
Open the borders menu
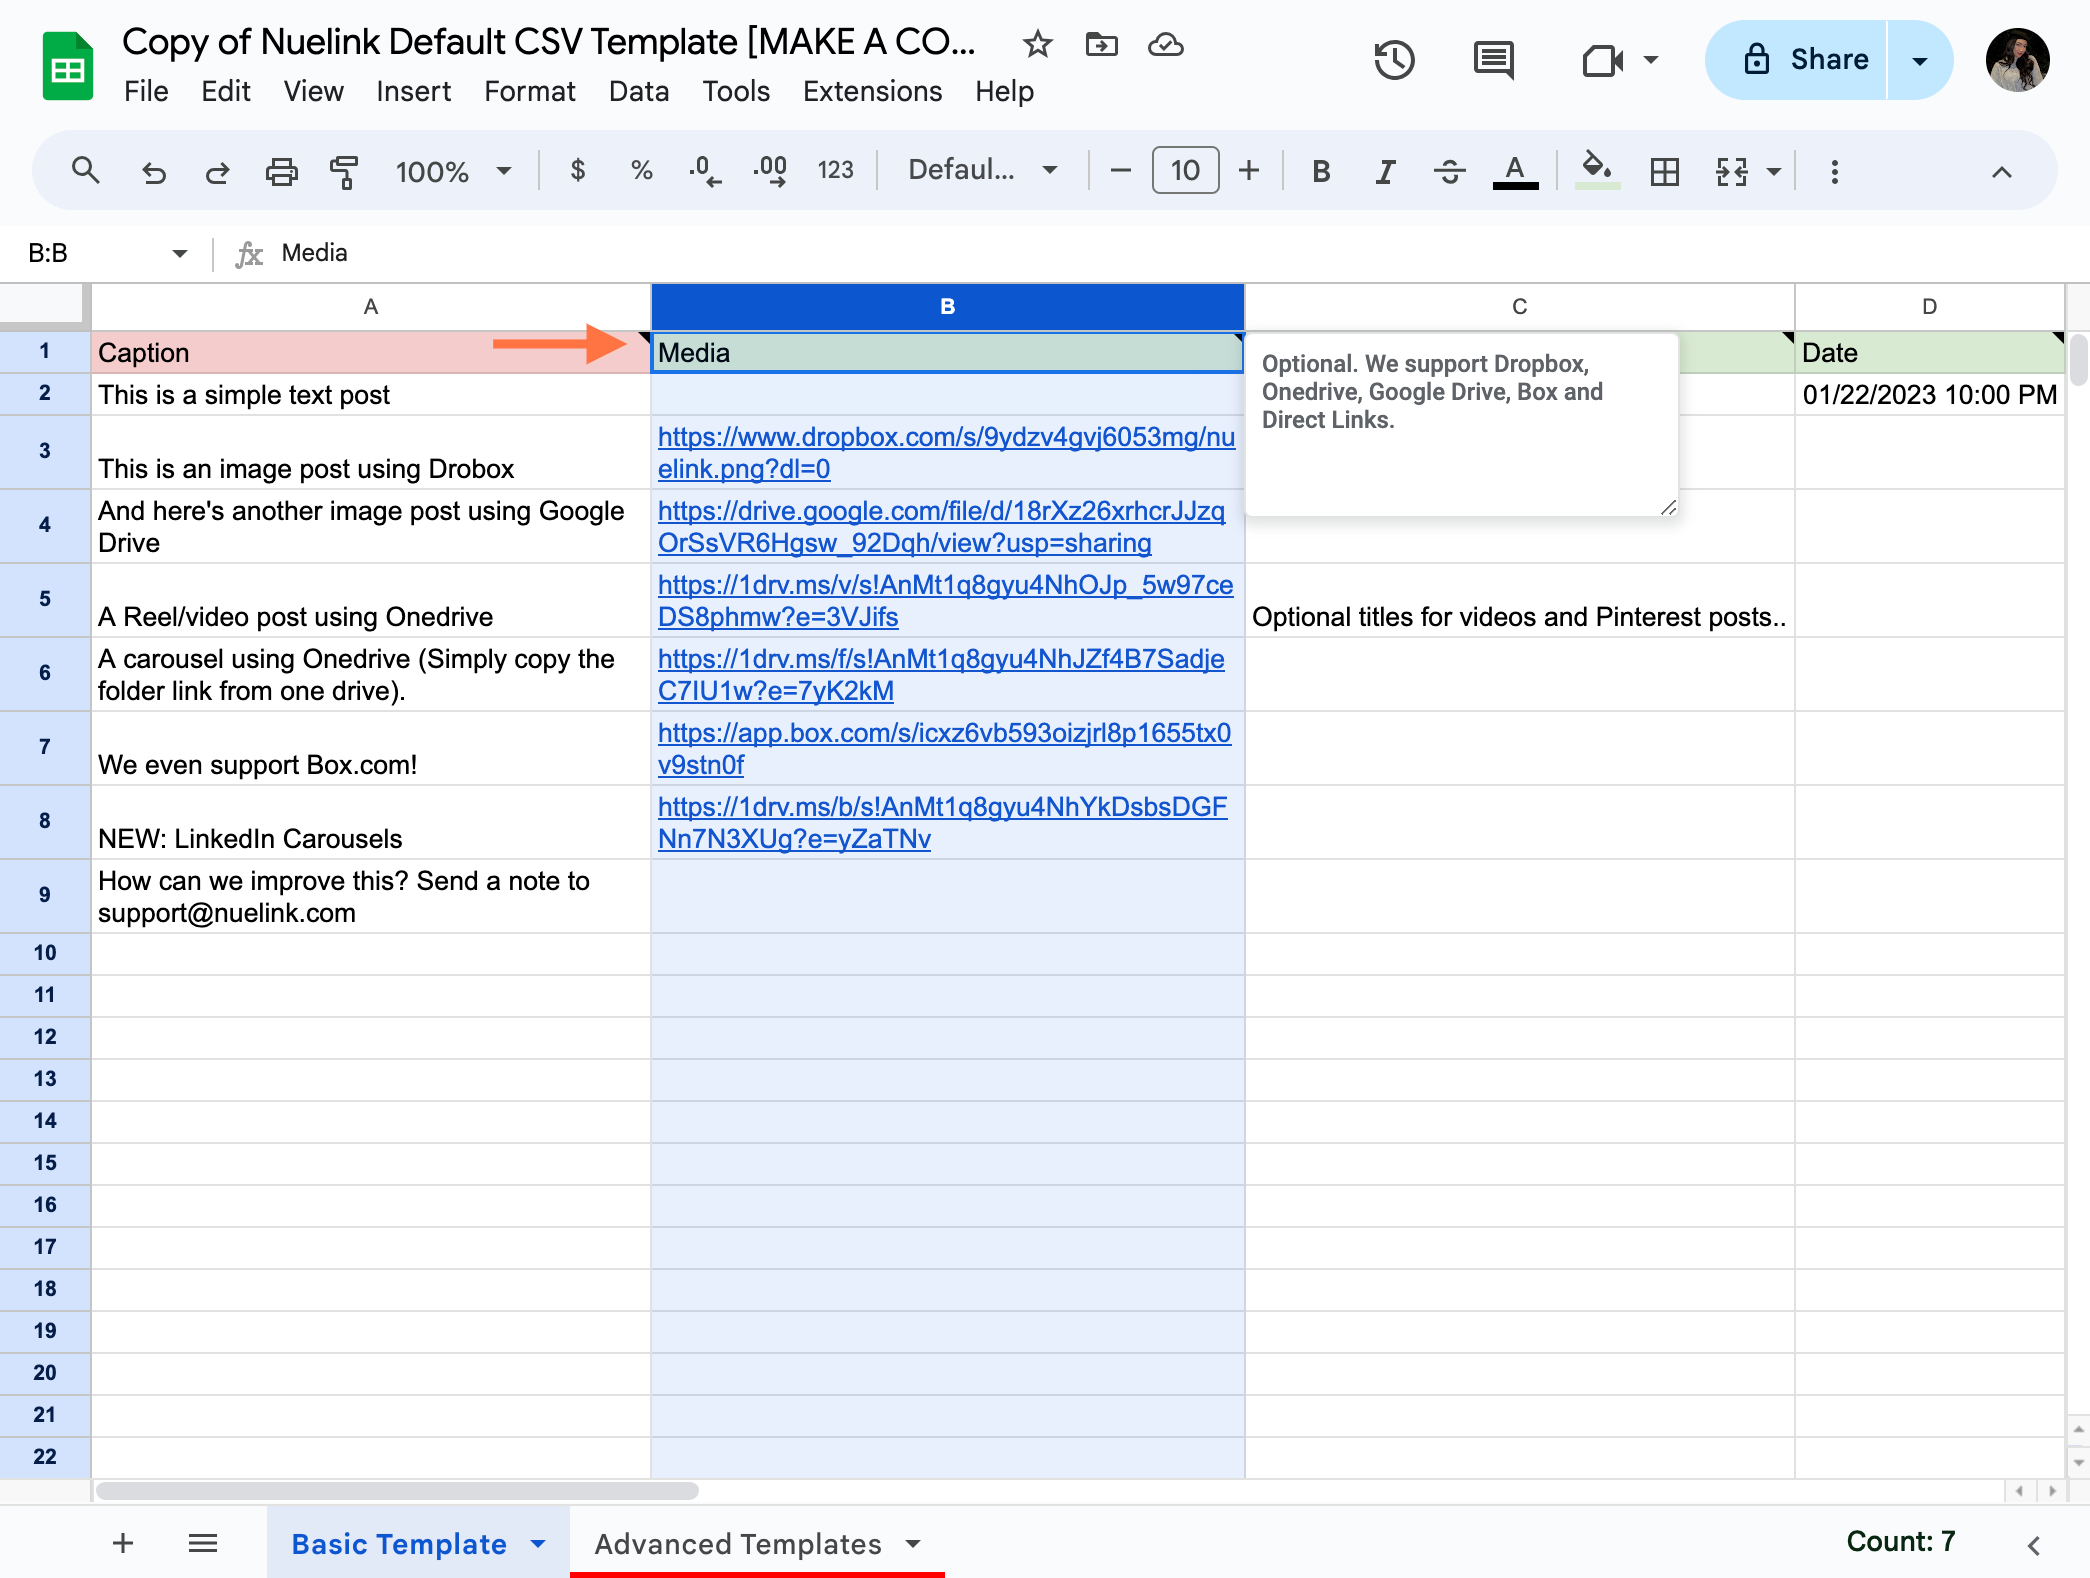[x=1665, y=171]
